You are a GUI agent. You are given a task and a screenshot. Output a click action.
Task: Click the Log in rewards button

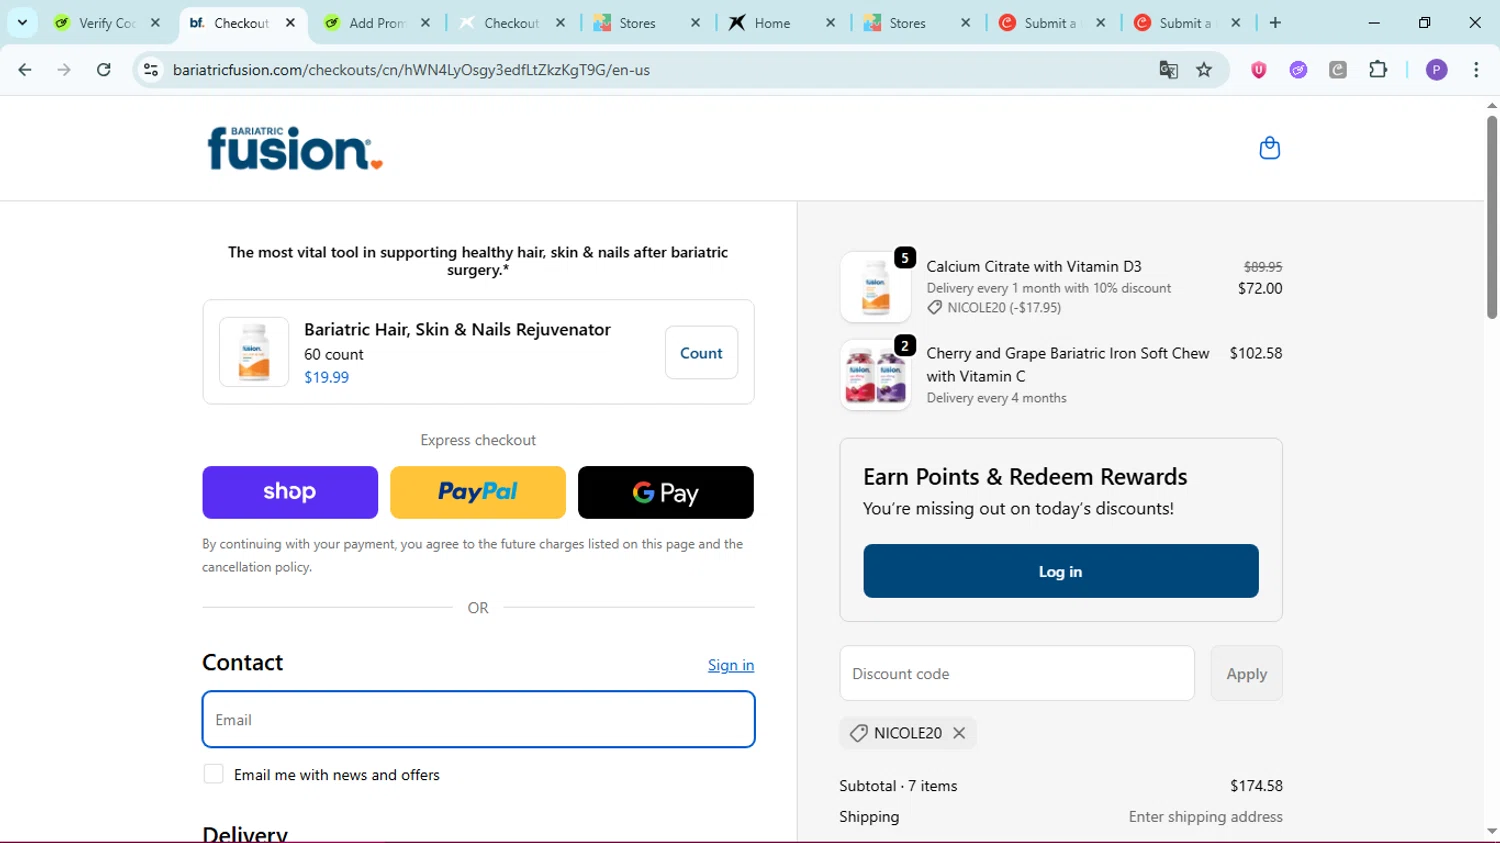click(1061, 571)
